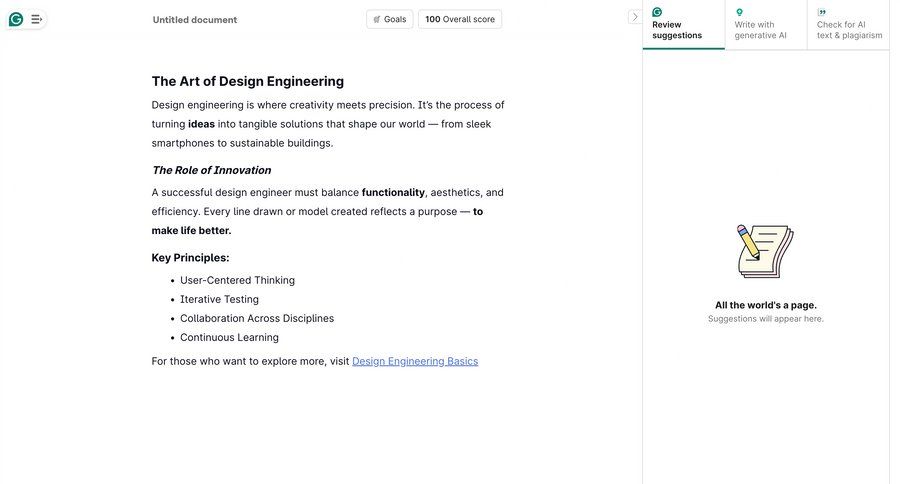
Task: Click the Grammarly logo icon
Action: [16, 20]
